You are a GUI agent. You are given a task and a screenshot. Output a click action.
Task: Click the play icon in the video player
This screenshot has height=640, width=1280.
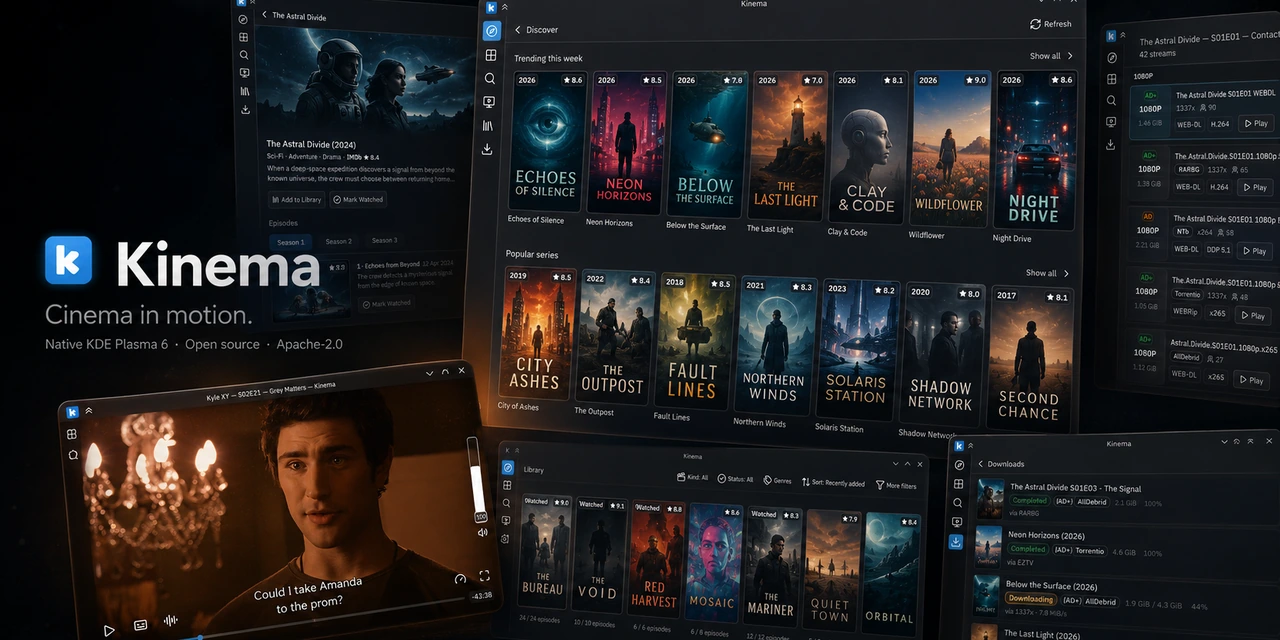[109, 630]
